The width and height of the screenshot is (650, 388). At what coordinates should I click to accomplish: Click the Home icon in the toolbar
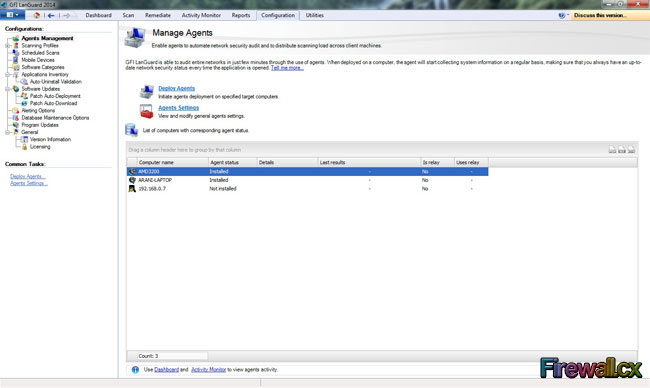[x=36, y=15]
